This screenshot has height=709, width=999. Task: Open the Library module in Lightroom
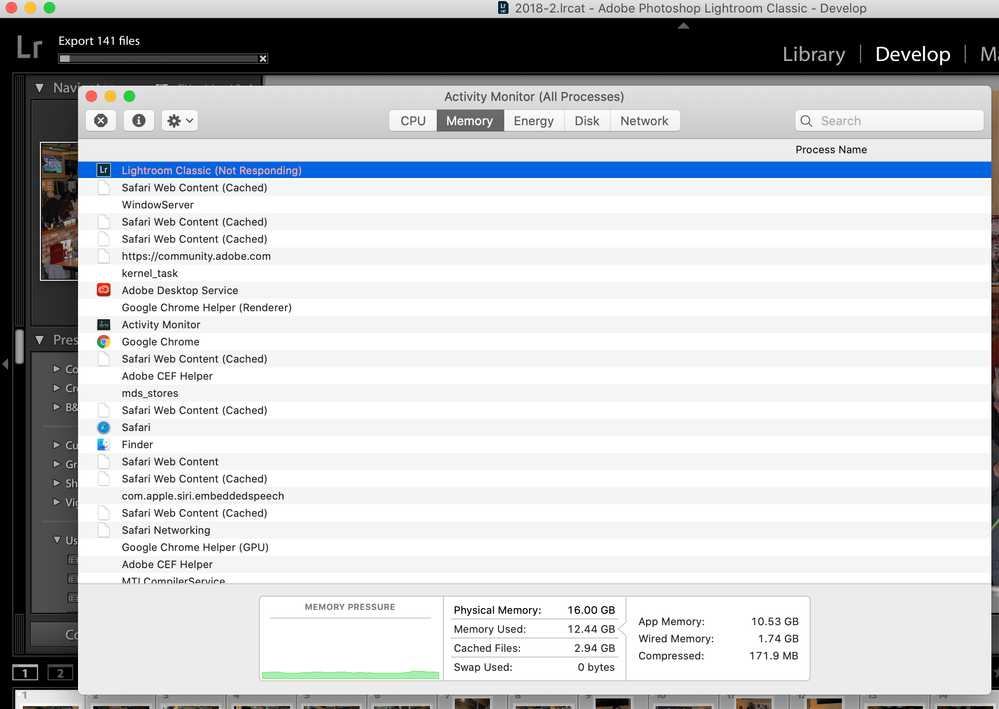(x=814, y=54)
